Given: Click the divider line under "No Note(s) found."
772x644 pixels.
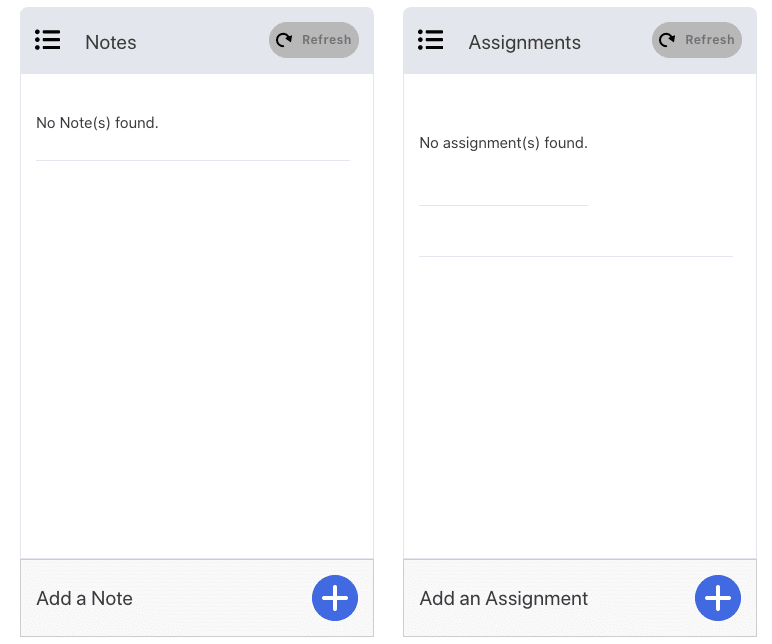Looking at the screenshot, I should click(x=193, y=161).
